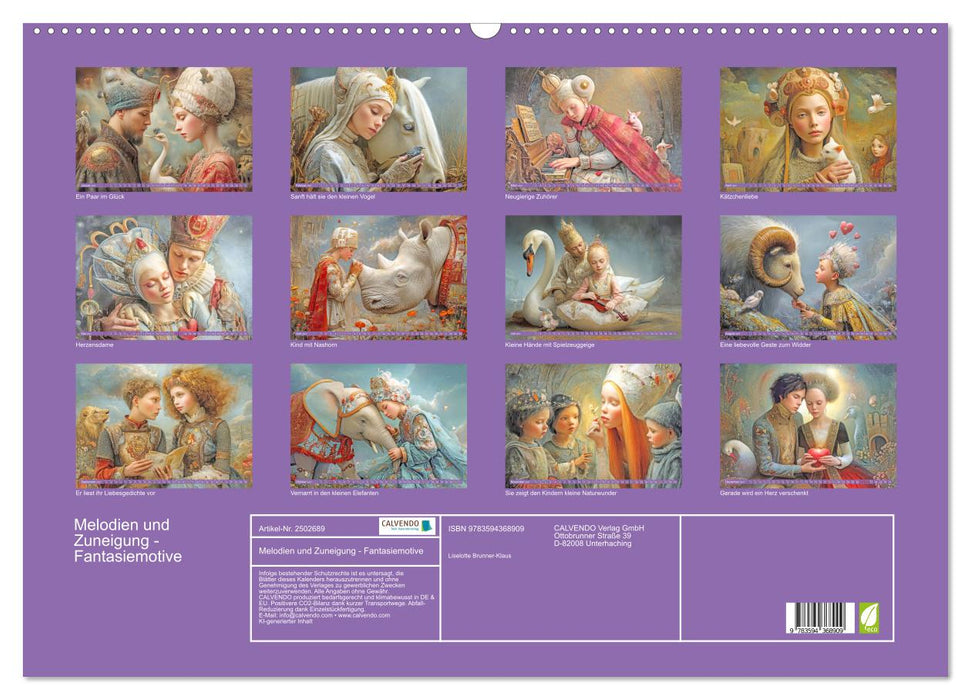
Task: Click the CALVENDO logo badge
Action: pos(407,526)
